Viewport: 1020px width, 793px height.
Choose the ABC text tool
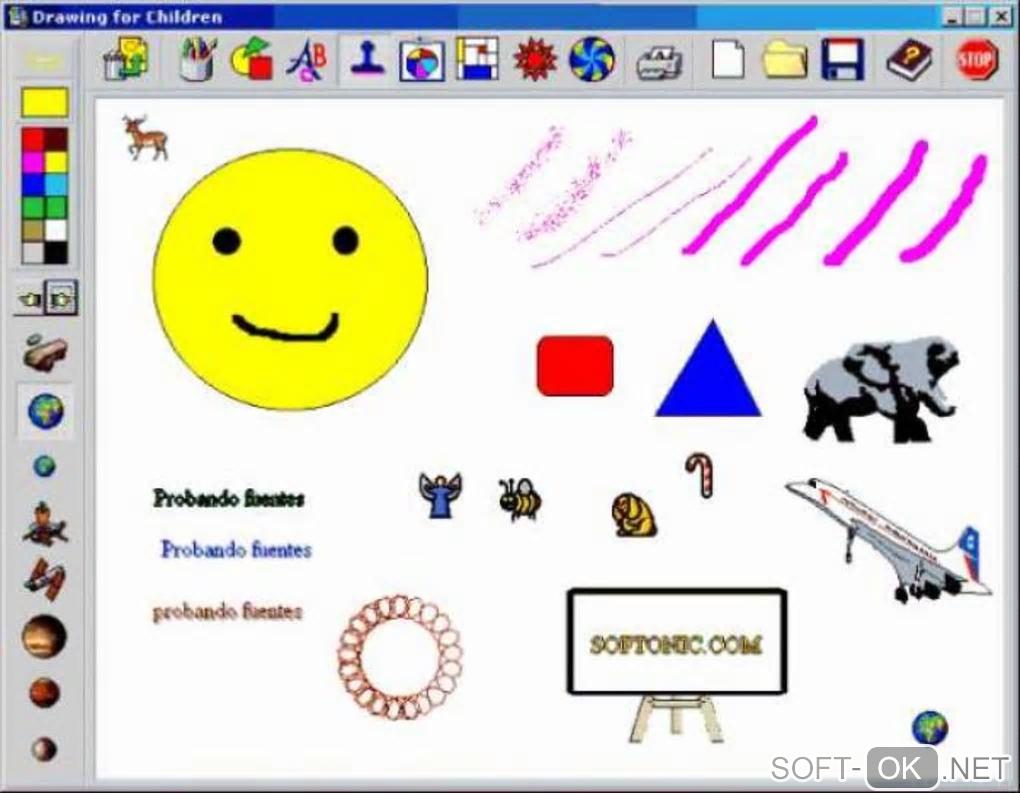coord(306,60)
